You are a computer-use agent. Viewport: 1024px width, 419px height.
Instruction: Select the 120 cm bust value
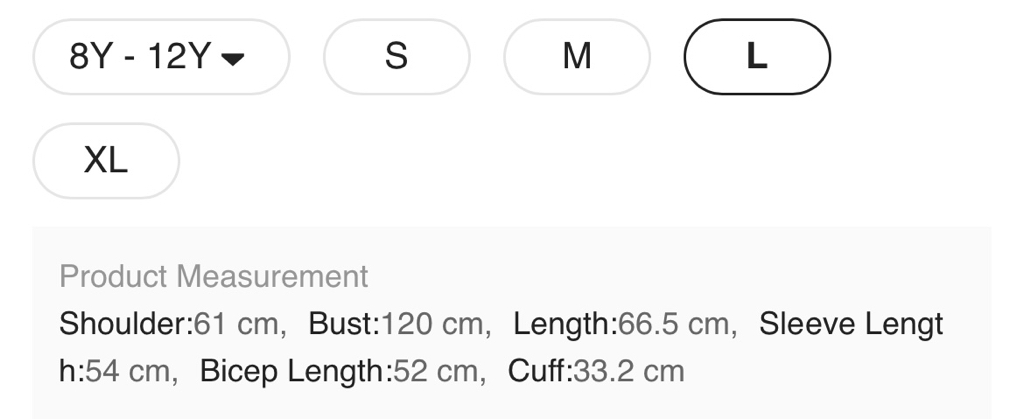click(x=432, y=324)
